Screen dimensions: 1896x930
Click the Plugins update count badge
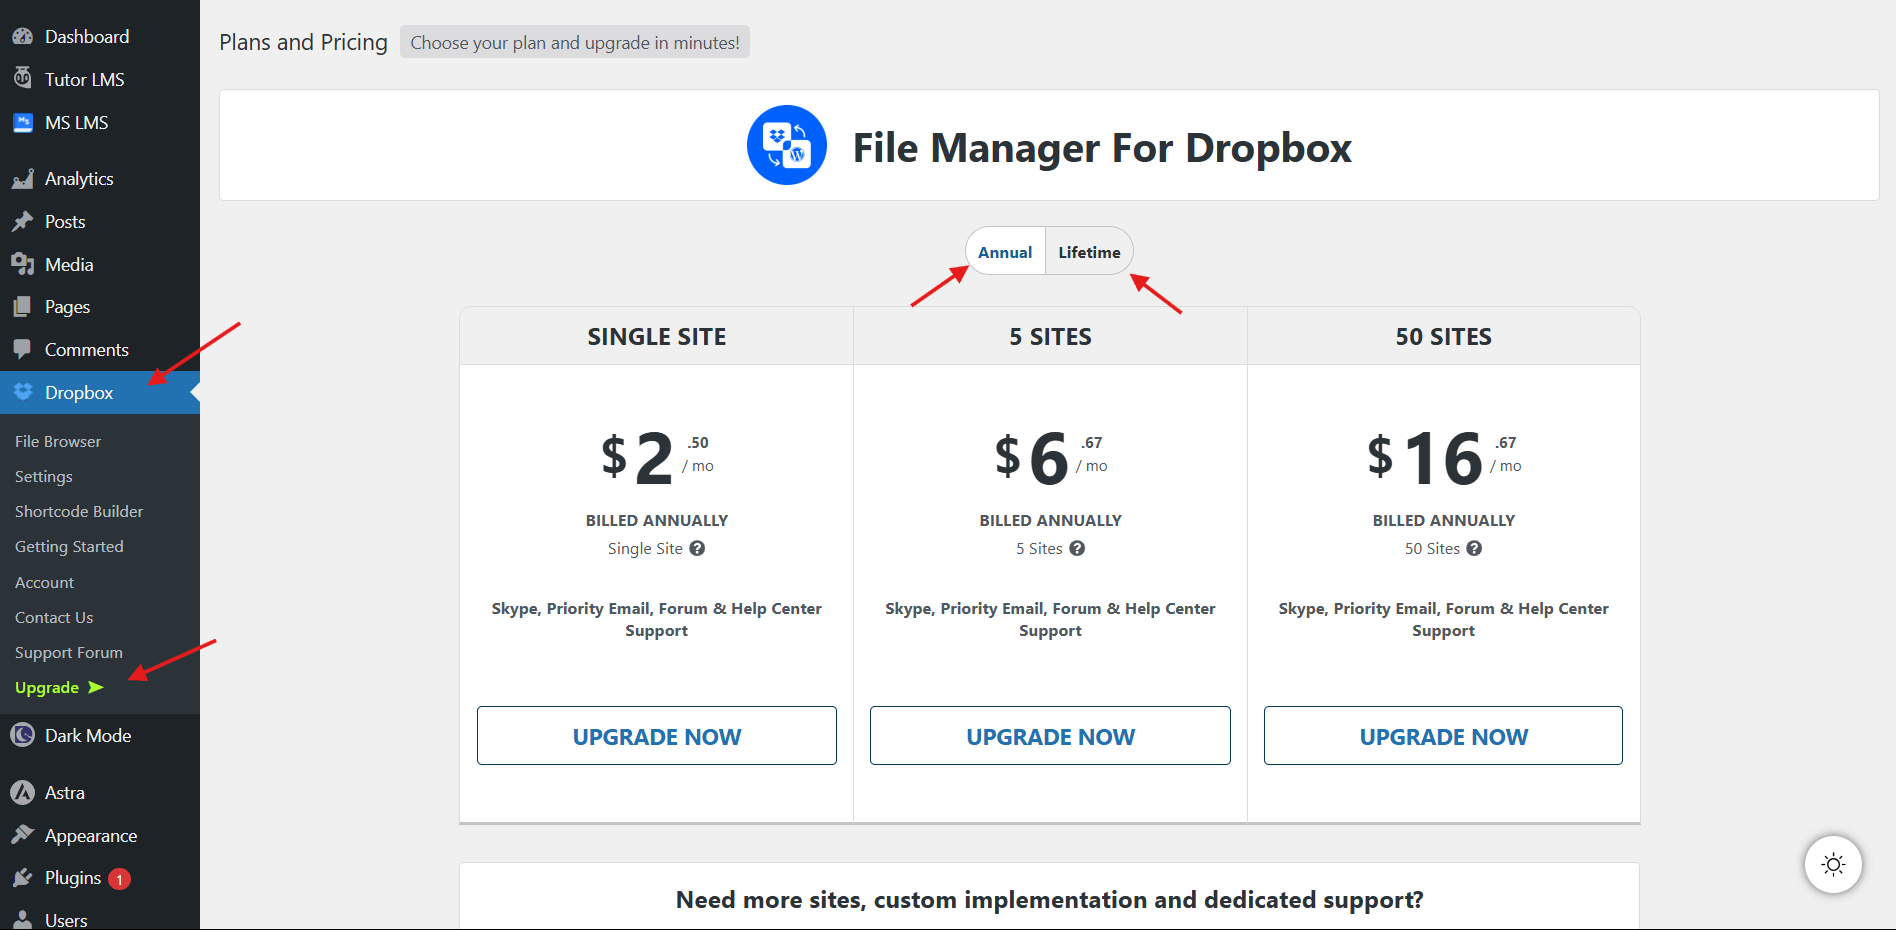point(120,879)
